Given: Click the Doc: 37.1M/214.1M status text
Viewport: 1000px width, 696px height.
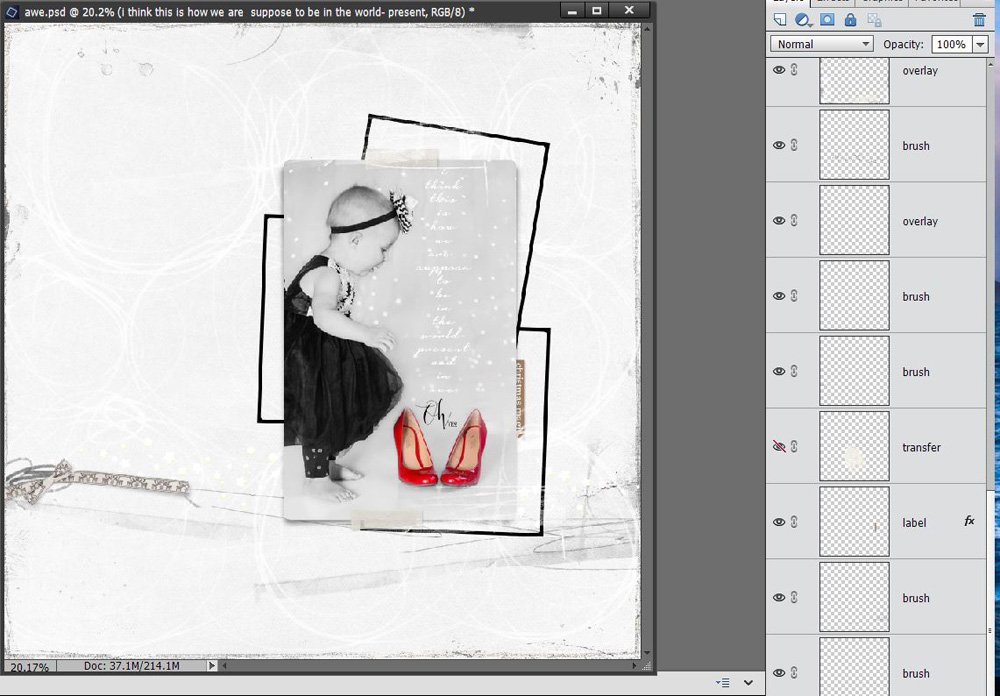Looking at the screenshot, I should pos(131,666).
